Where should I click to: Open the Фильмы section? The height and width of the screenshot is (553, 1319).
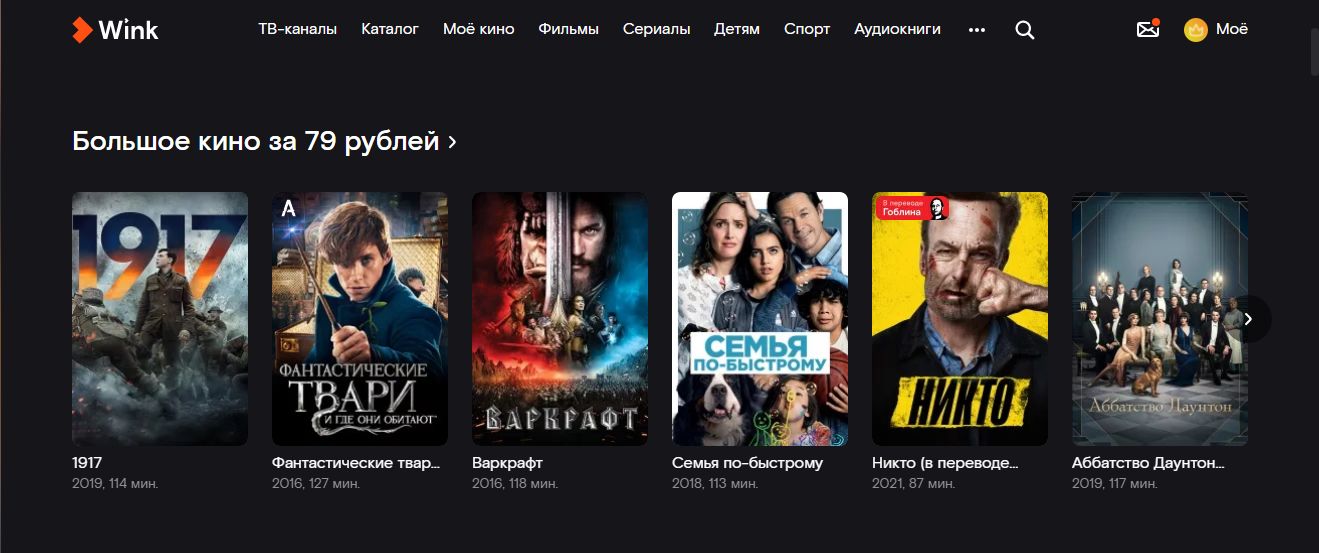tap(568, 29)
